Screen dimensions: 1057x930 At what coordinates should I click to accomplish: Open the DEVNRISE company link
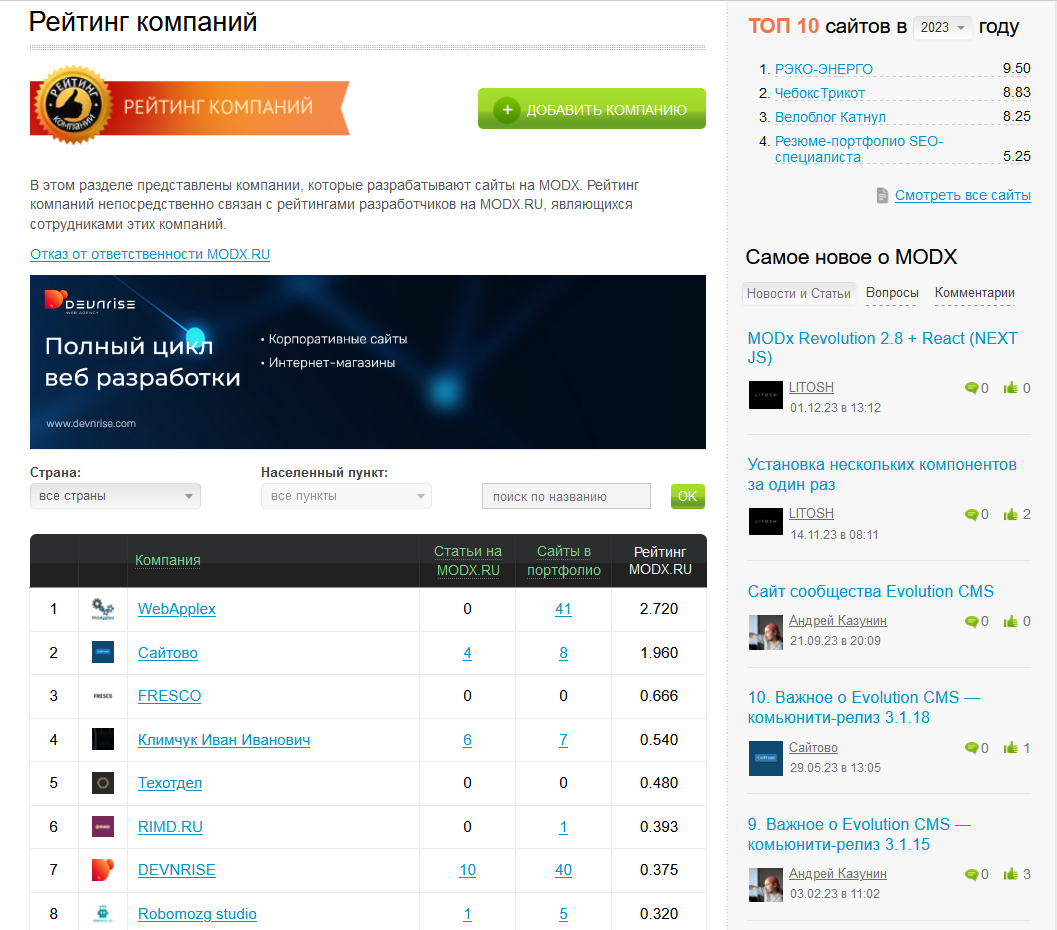point(177,870)
